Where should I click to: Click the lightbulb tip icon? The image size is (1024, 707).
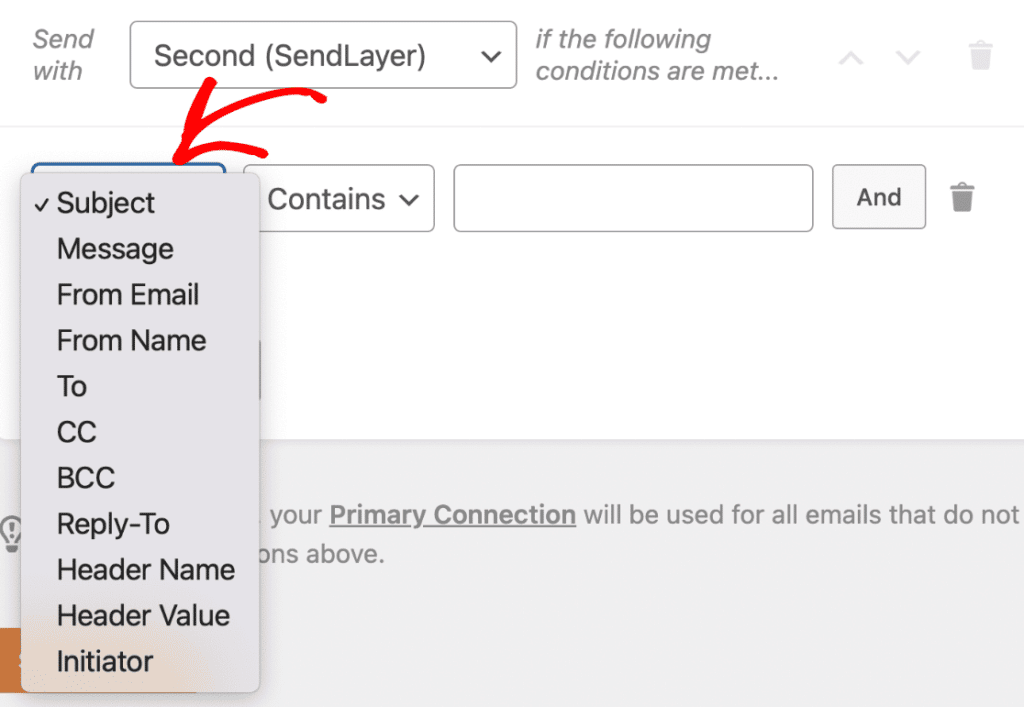(10, 535)
